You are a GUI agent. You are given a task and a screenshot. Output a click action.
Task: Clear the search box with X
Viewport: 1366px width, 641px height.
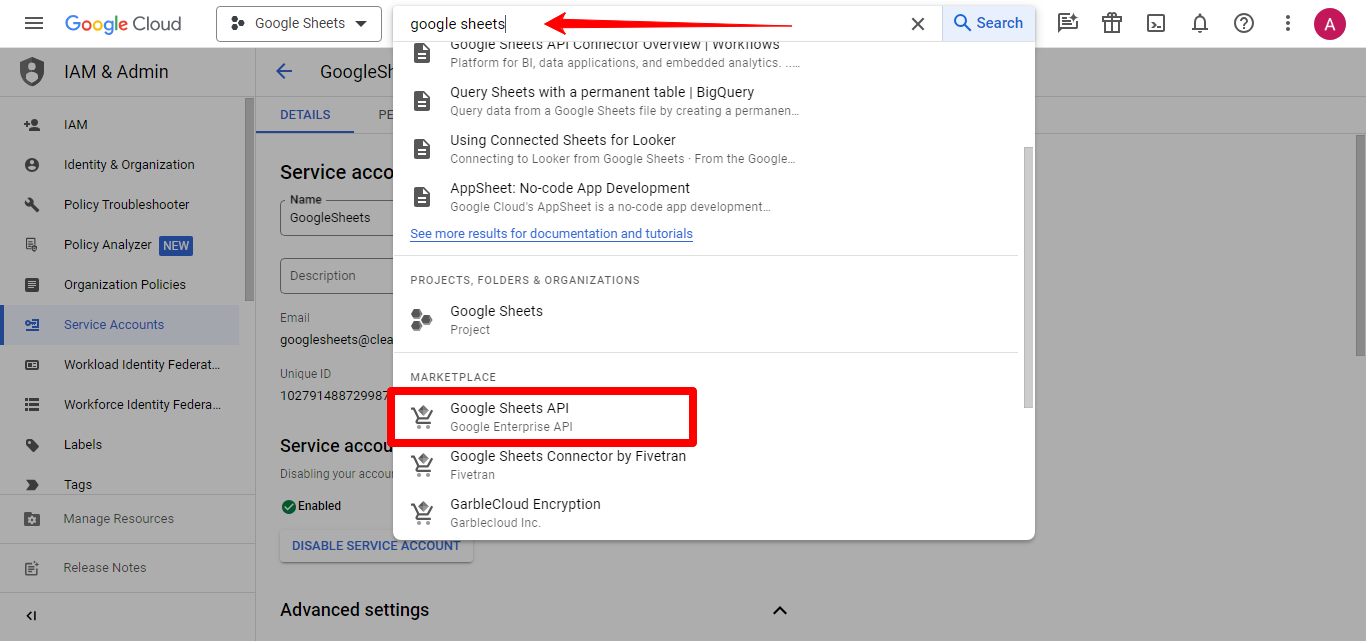(917, 23)
